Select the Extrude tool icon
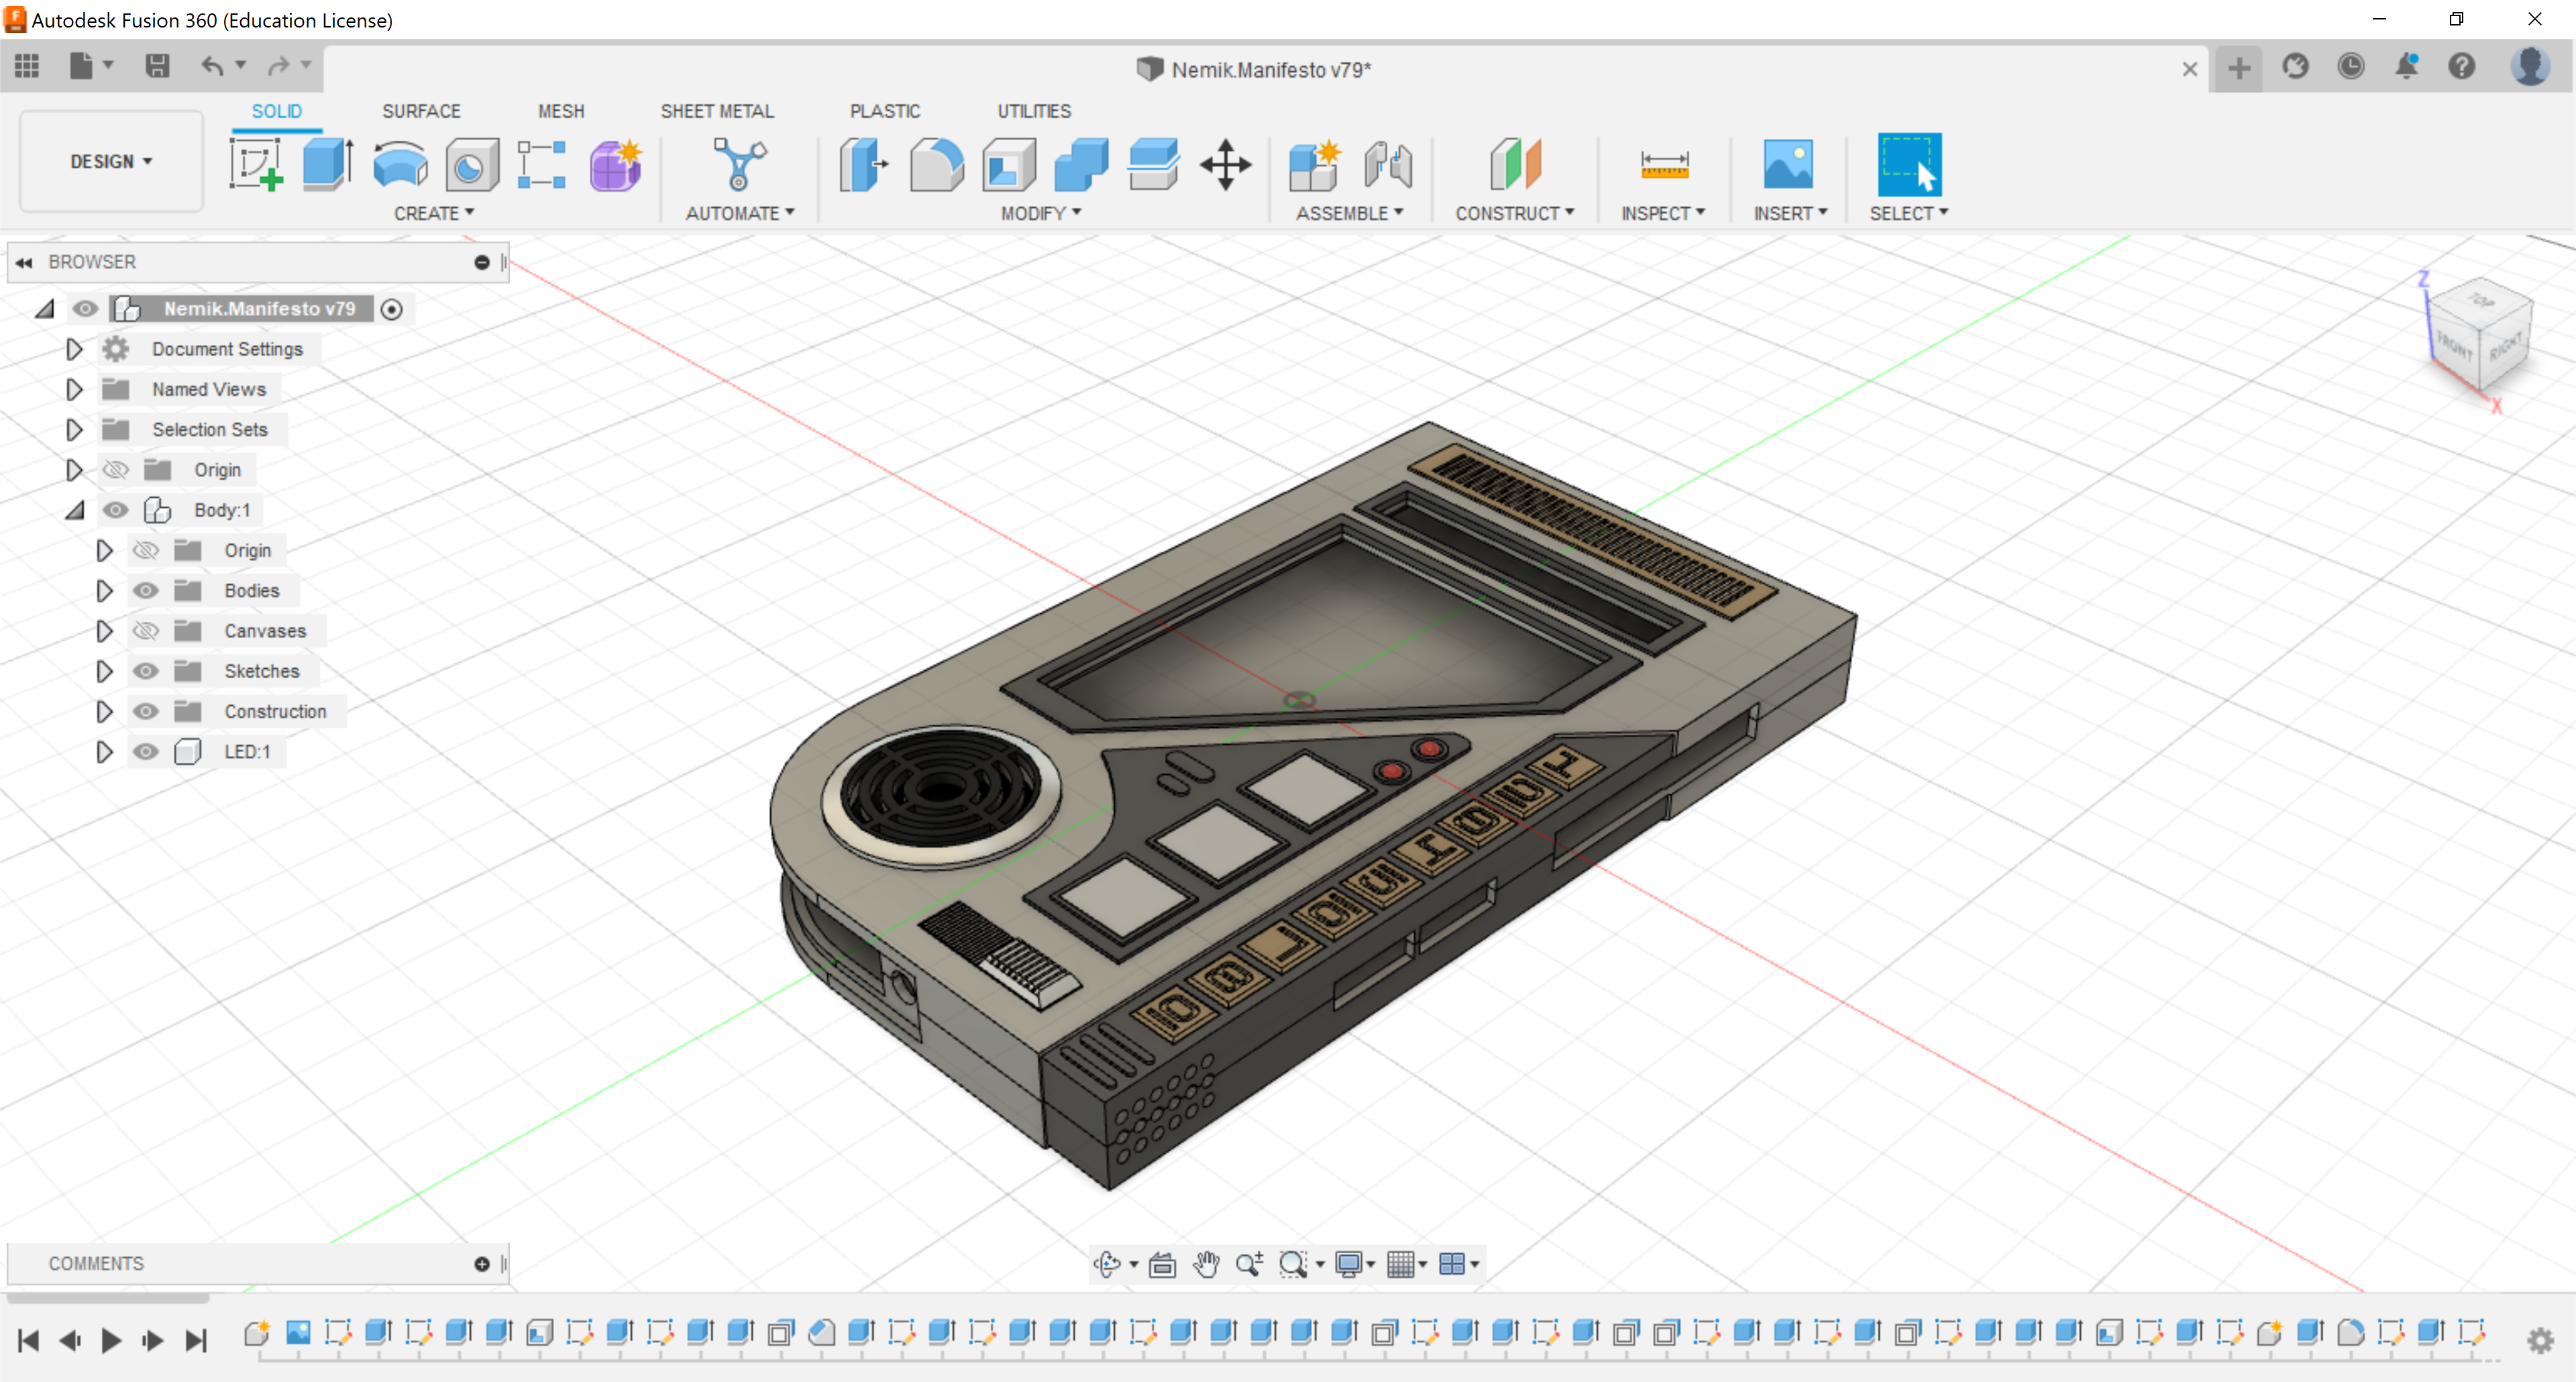2576x1382 pixels. tap(328, 164)
